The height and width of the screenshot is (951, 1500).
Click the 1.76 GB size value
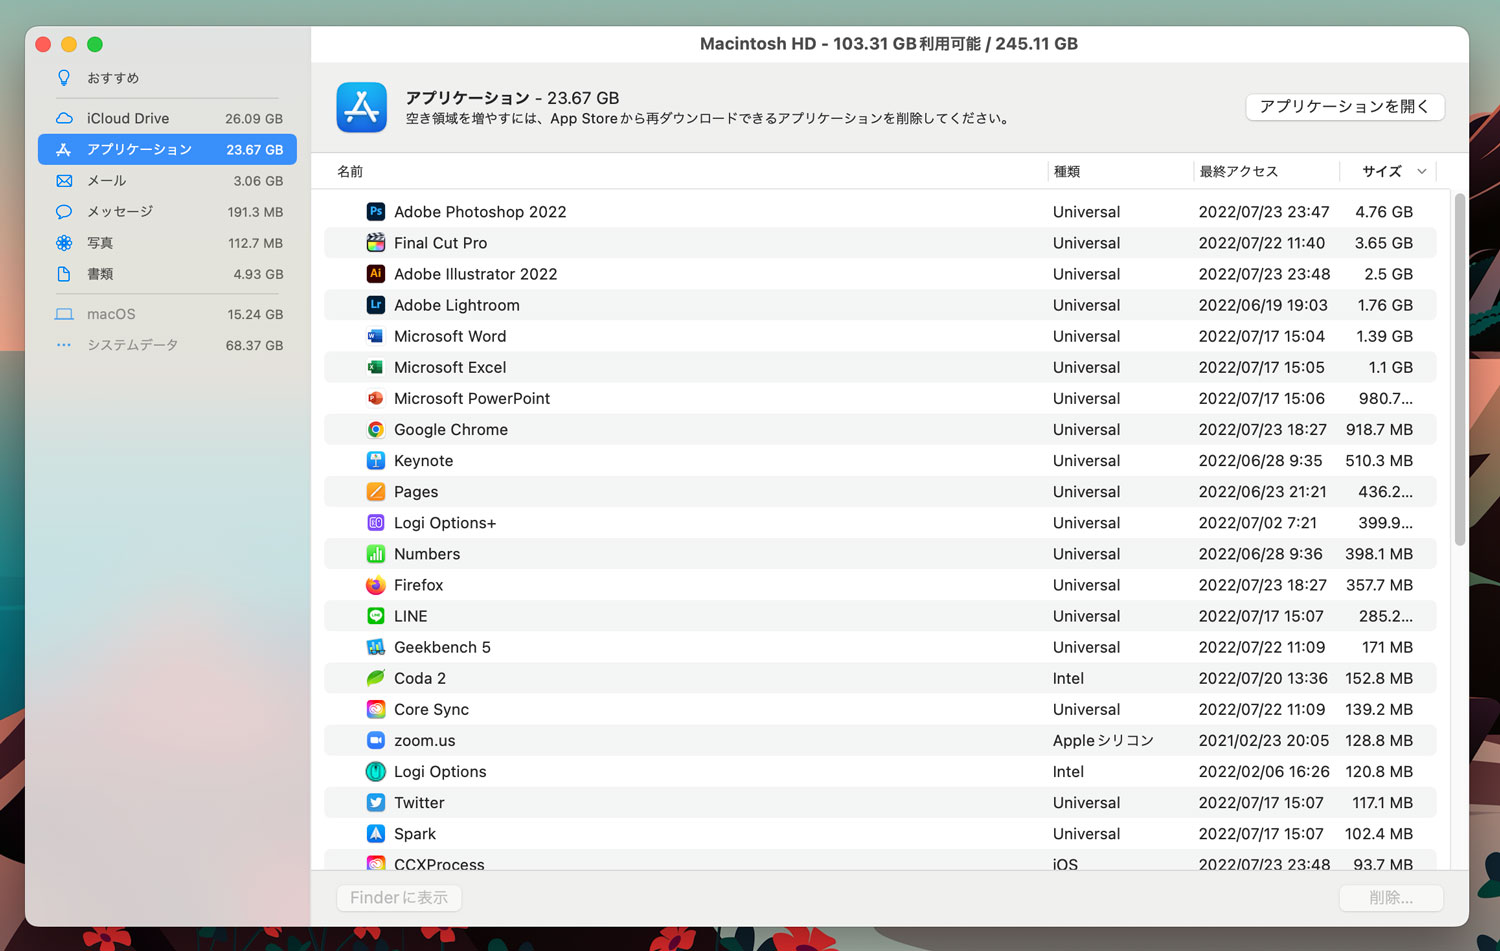1385,305
